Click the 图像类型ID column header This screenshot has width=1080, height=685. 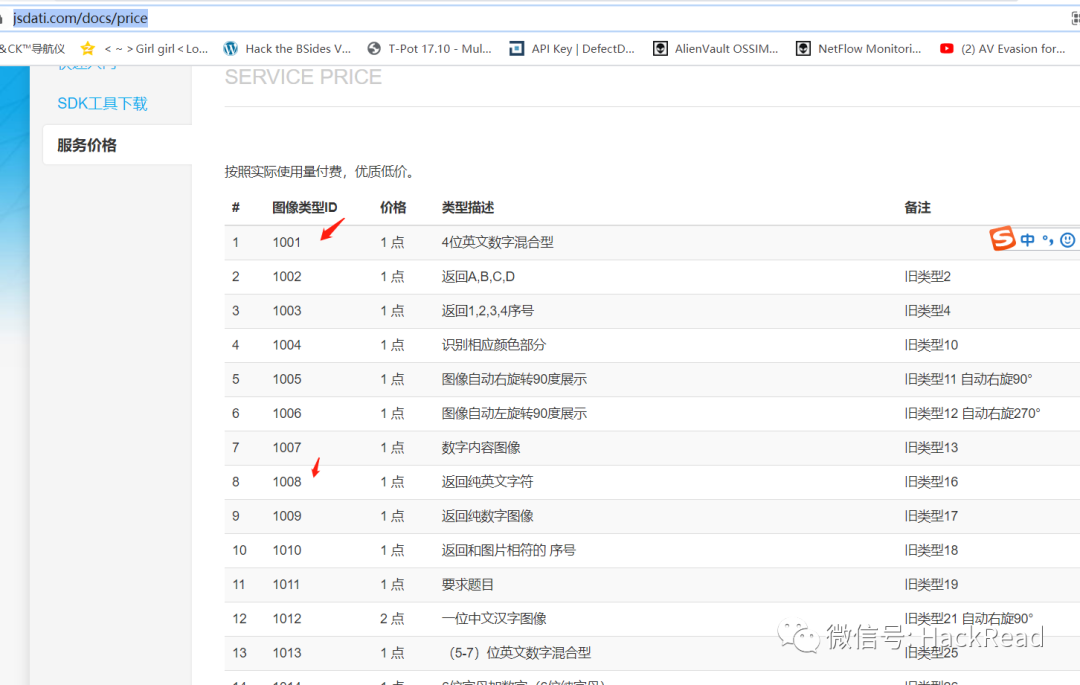pyautogui.click(x=304, y=207)
